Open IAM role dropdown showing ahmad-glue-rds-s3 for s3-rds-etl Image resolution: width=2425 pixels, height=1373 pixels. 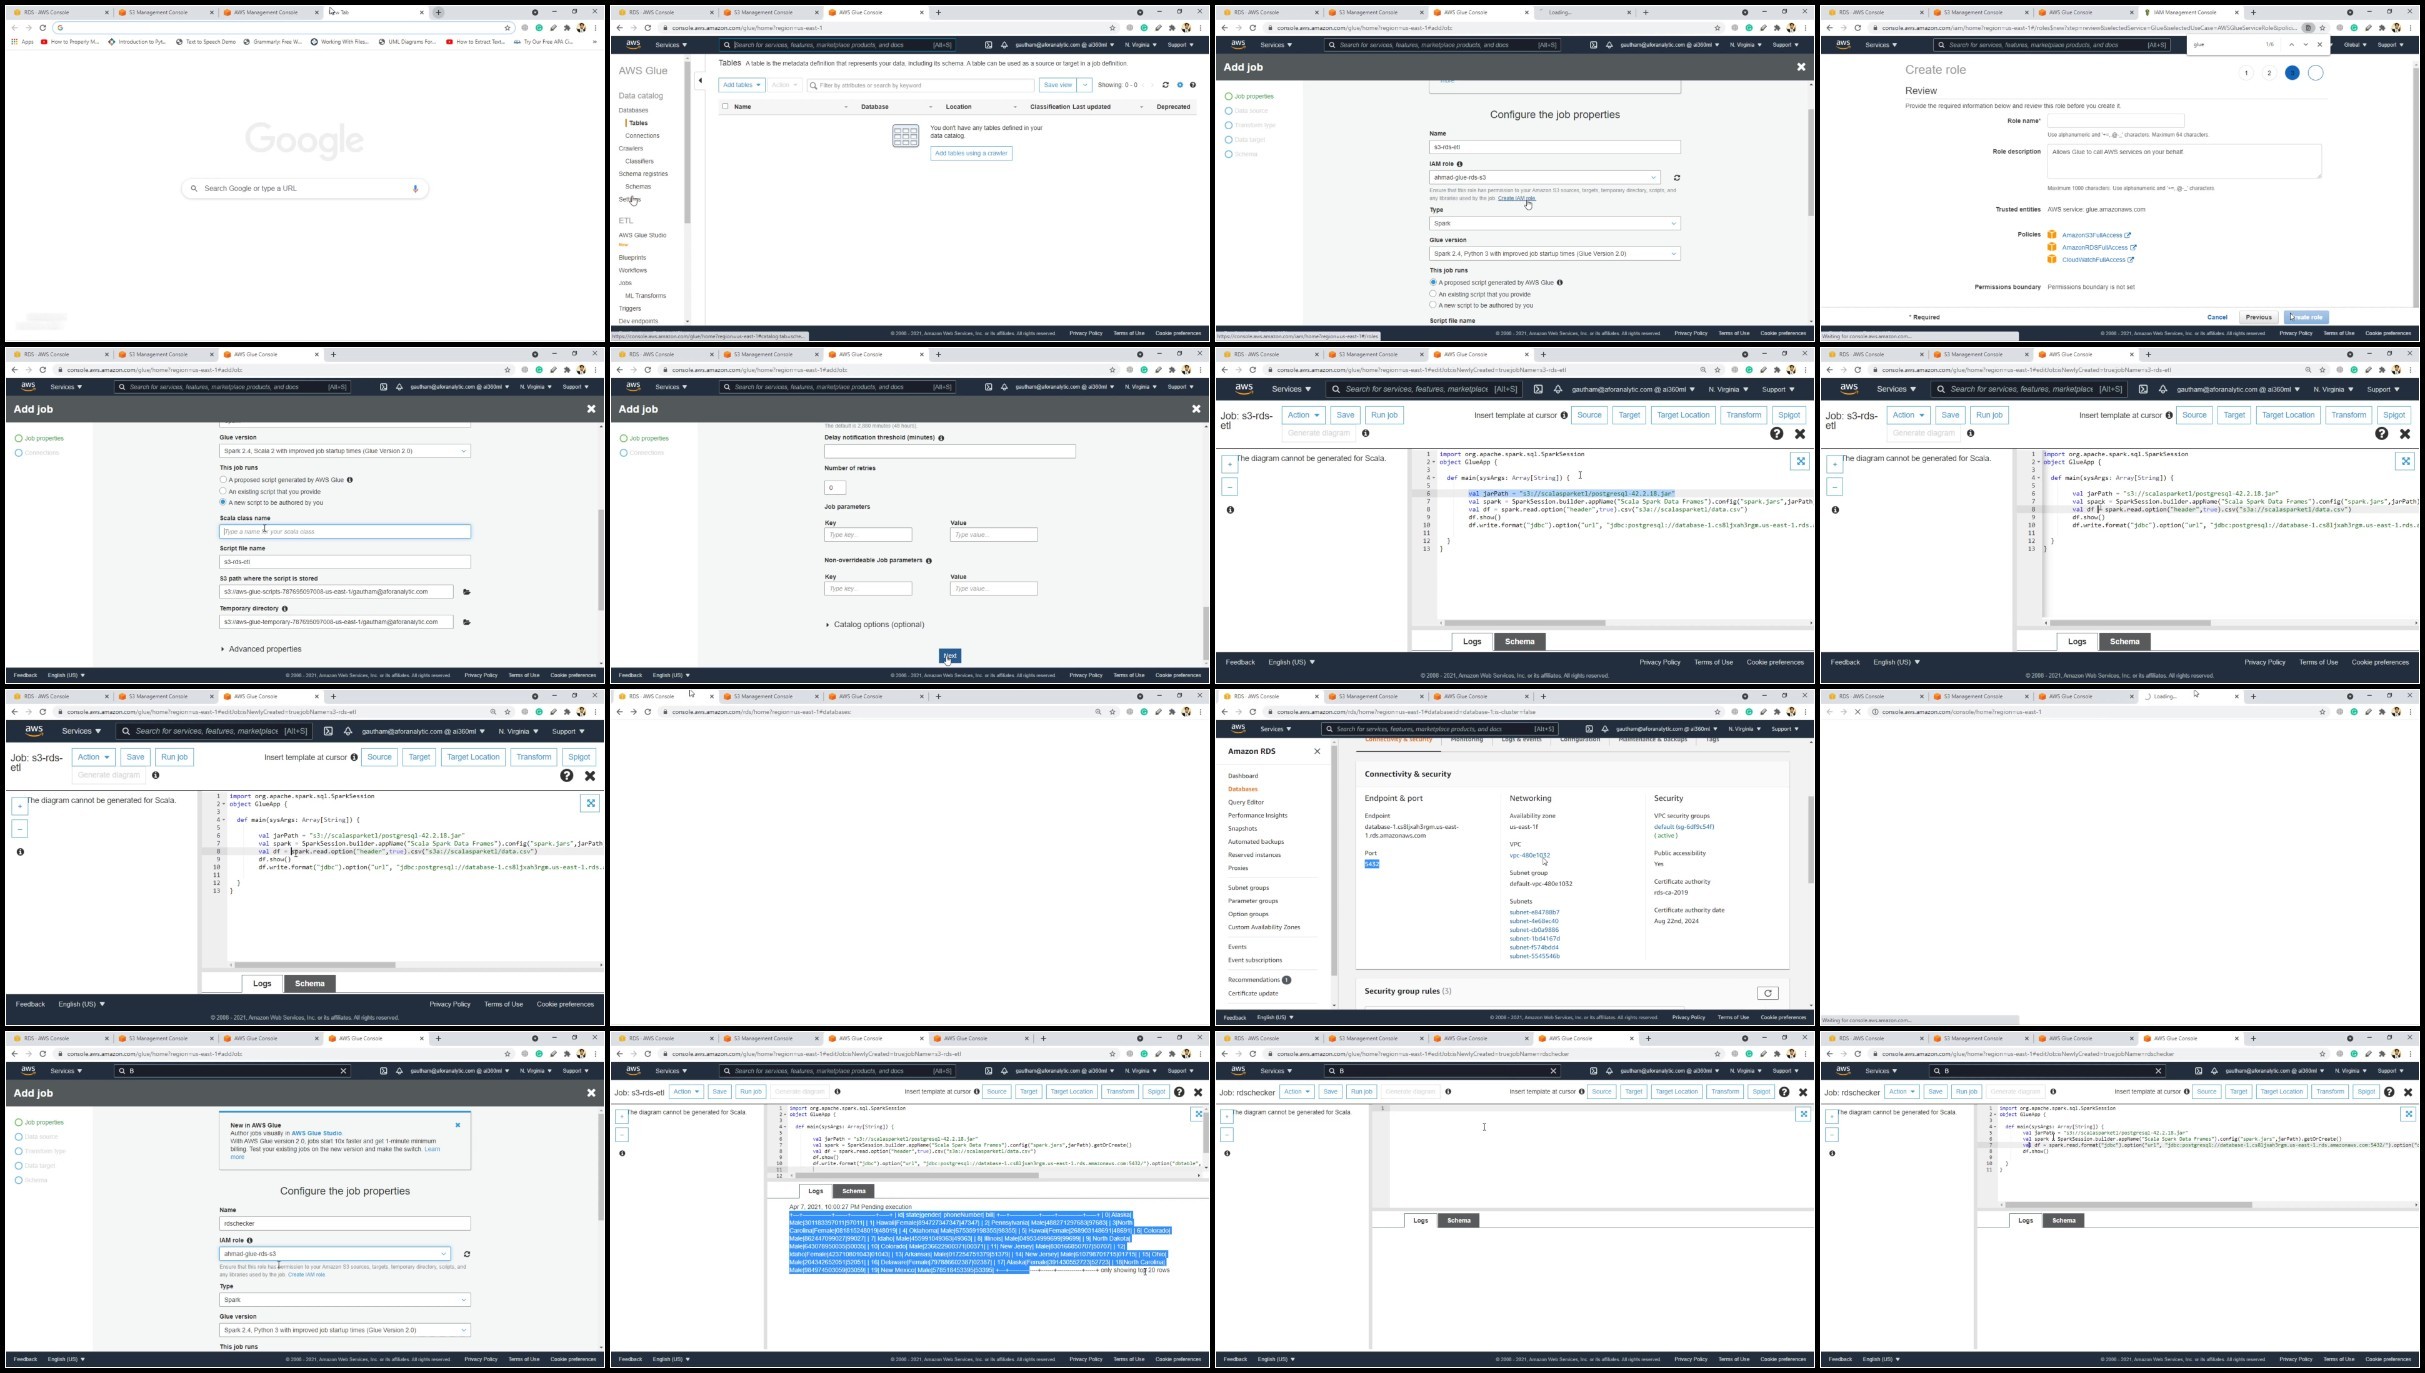pyautogui.click(x=1545, y=178)
